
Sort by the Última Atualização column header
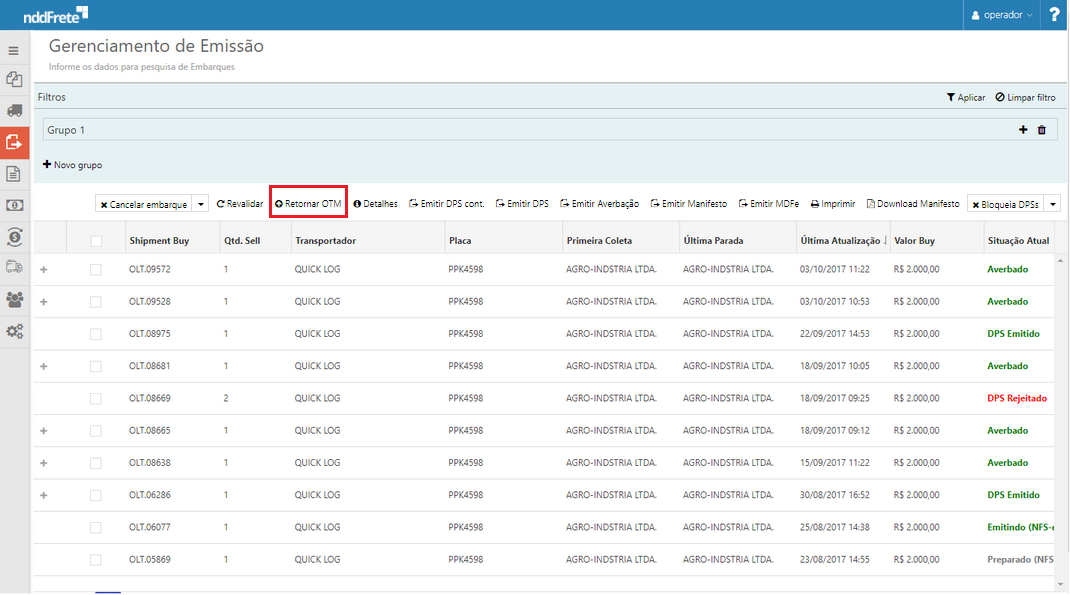tap(840, 241)
